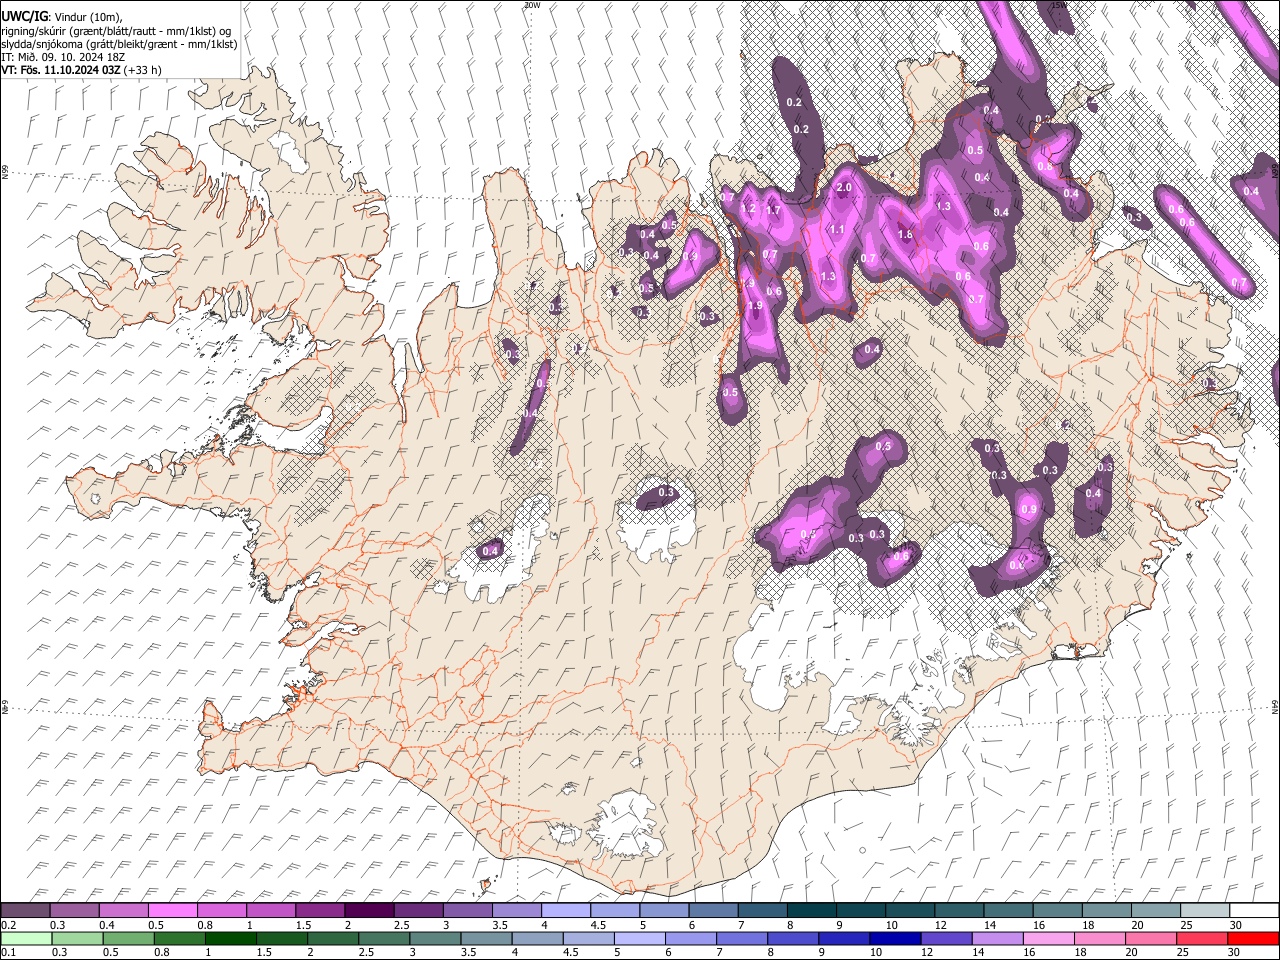Click the 1.2 precipitation value on the map

click(748, 208)
